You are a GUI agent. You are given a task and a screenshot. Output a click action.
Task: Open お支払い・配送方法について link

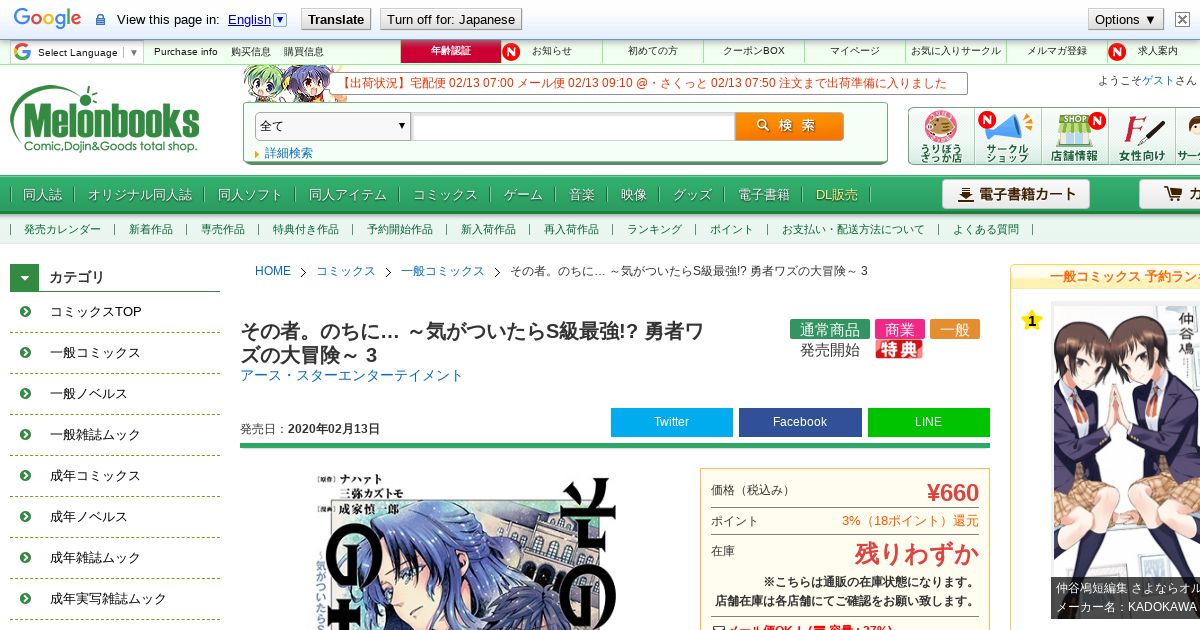pos(853,229)
